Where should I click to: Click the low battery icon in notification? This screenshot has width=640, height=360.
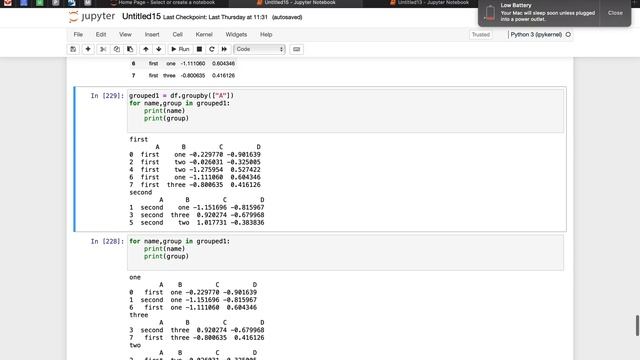(x=490, y=13)
